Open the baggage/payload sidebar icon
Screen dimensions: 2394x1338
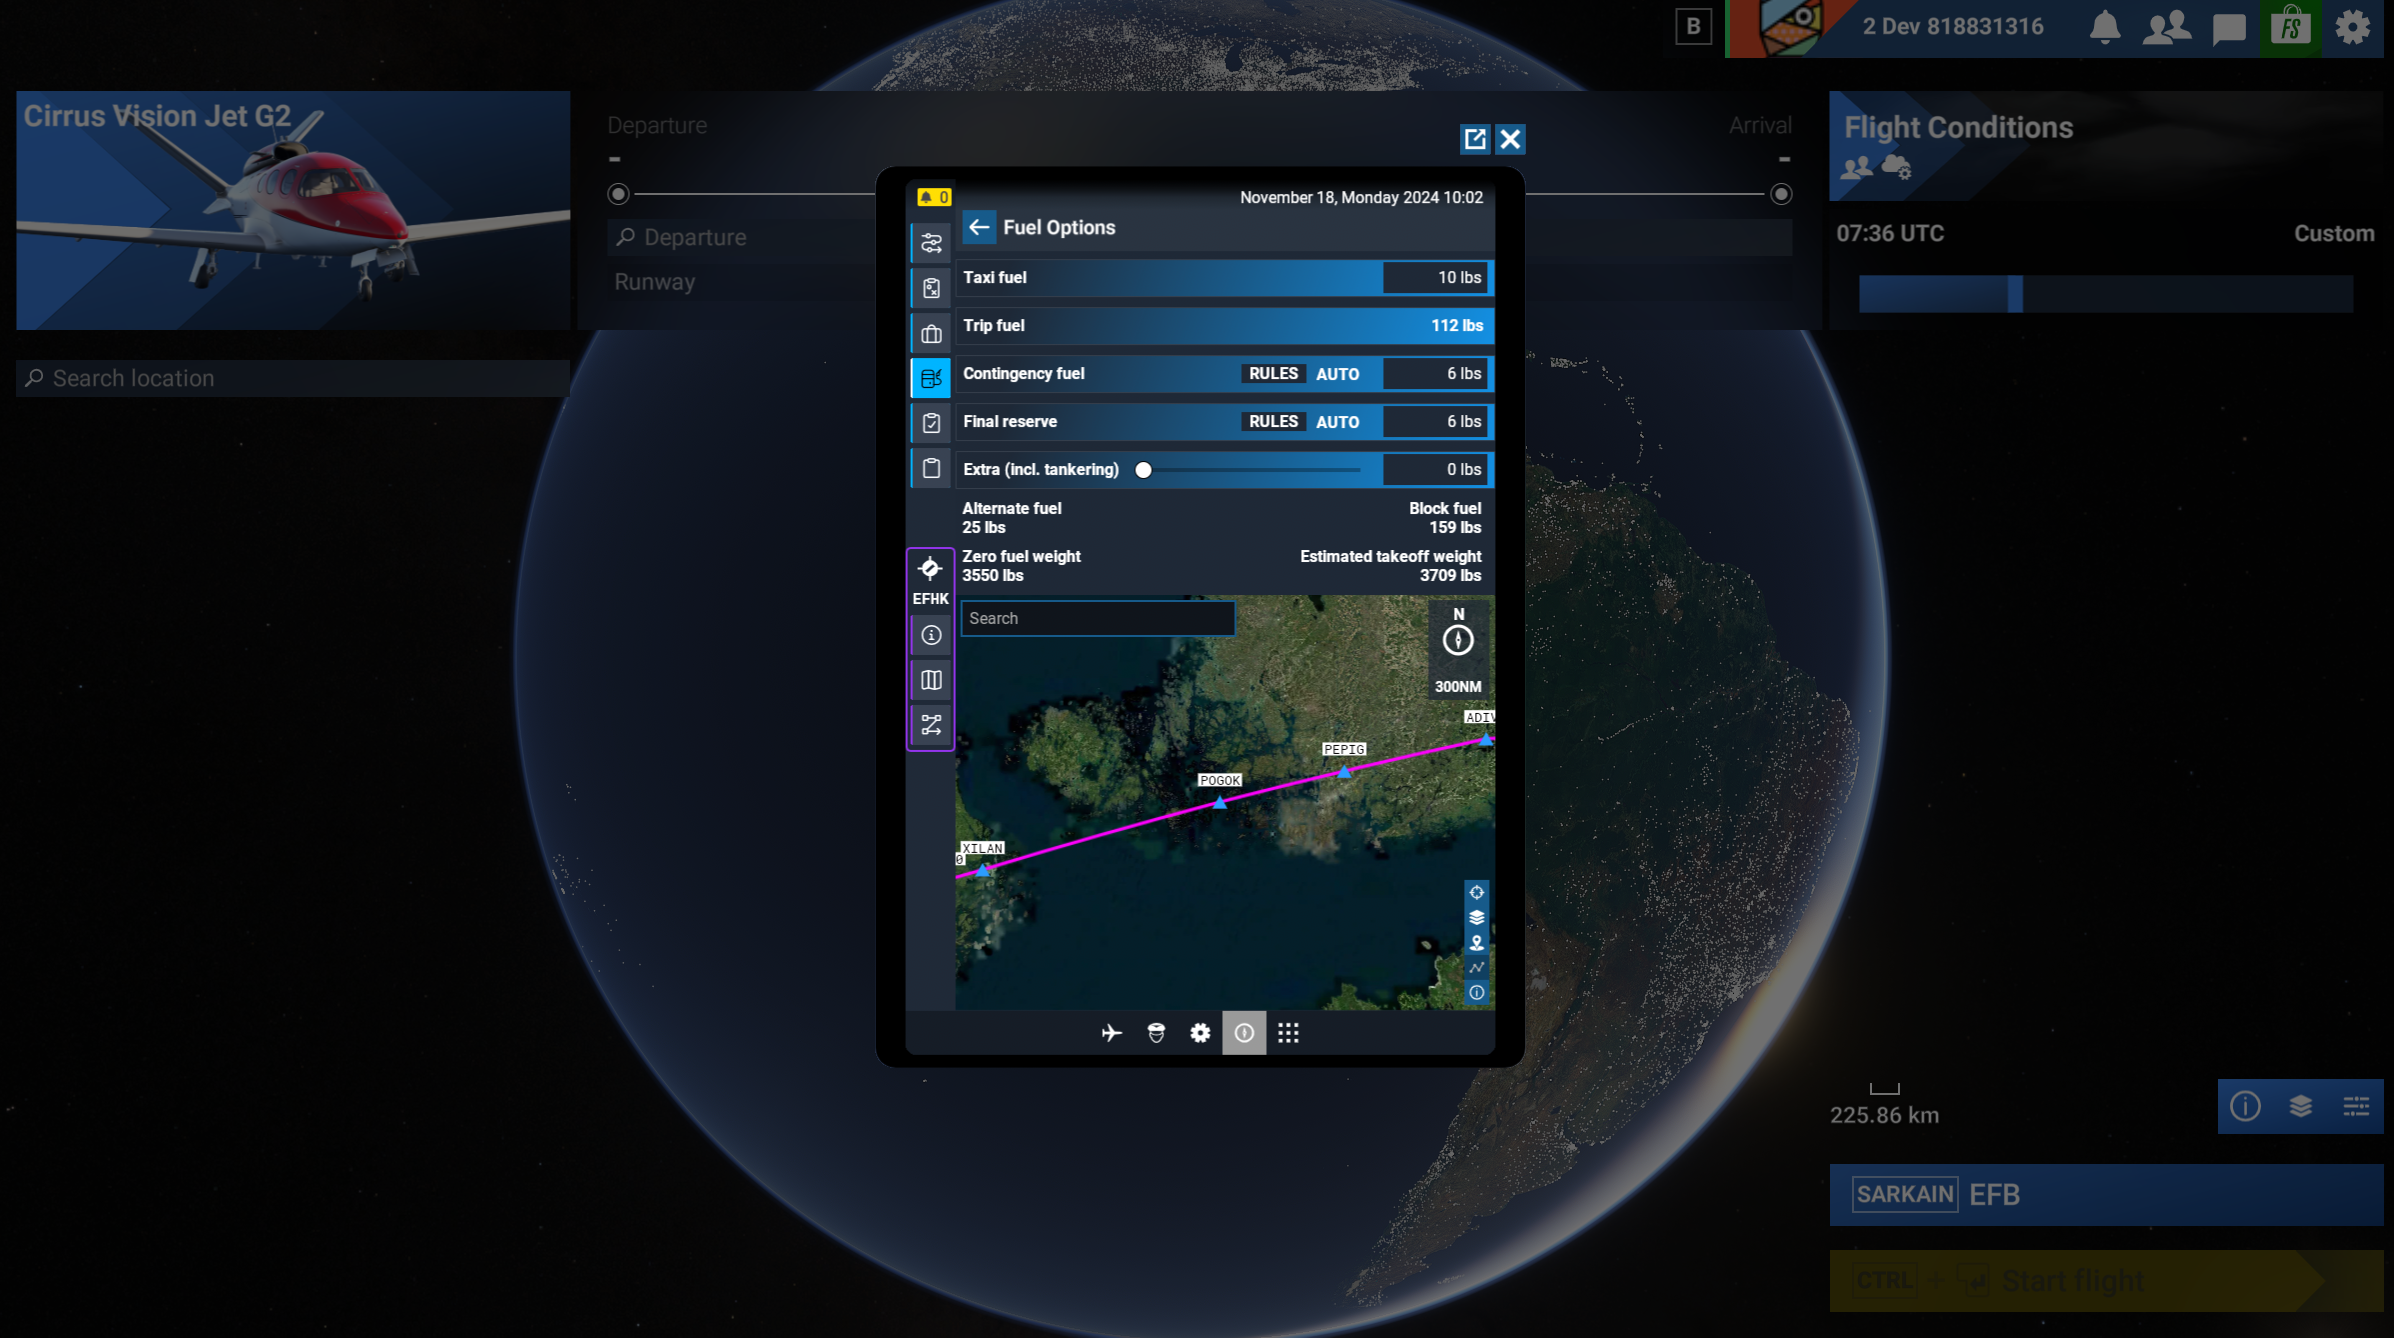[x=931, y=334]
